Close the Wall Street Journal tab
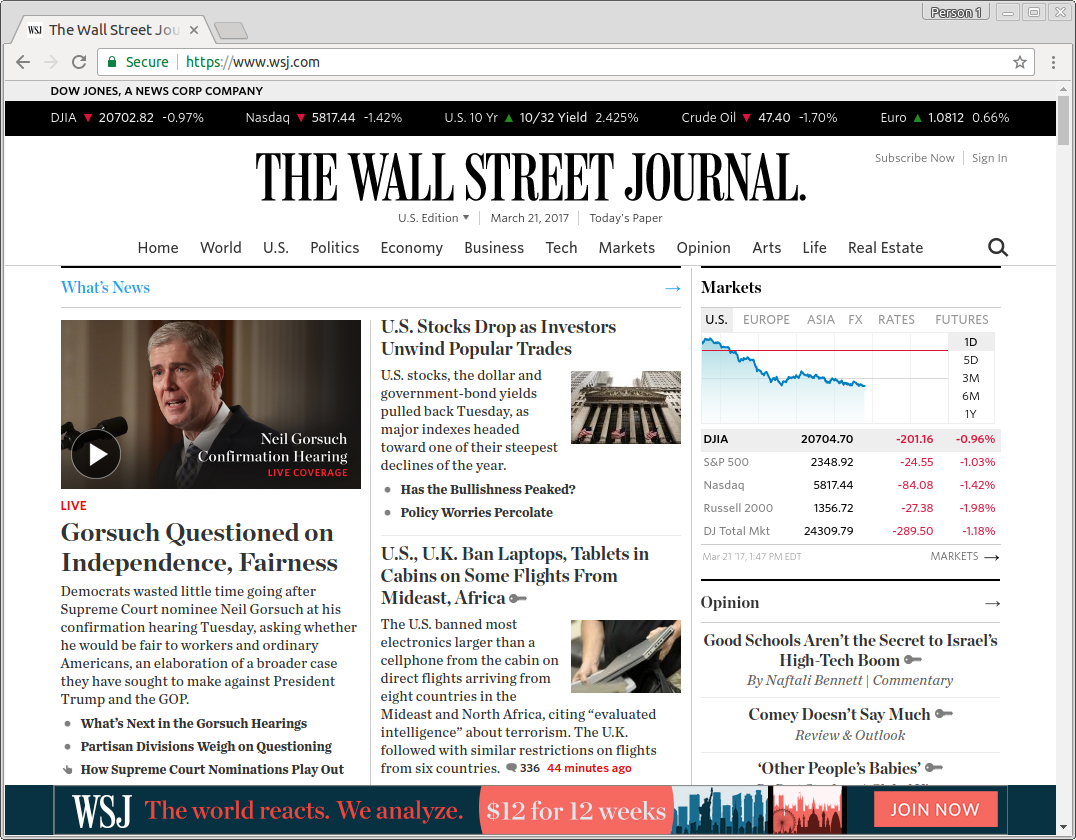Screen dimensions: 1076x840 194,30
